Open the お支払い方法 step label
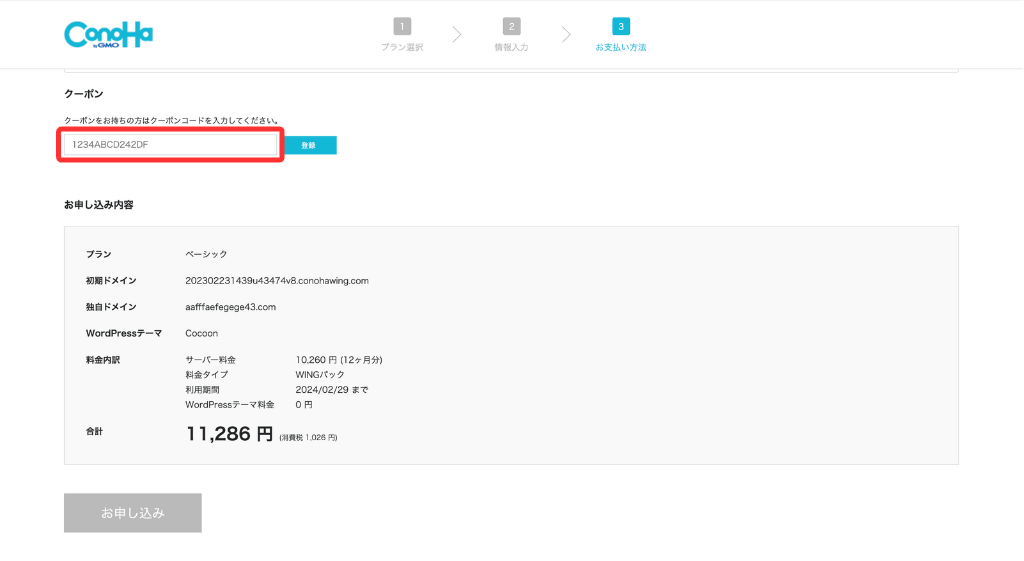This screenshot has height=561, width=1024. pos(621,47)
